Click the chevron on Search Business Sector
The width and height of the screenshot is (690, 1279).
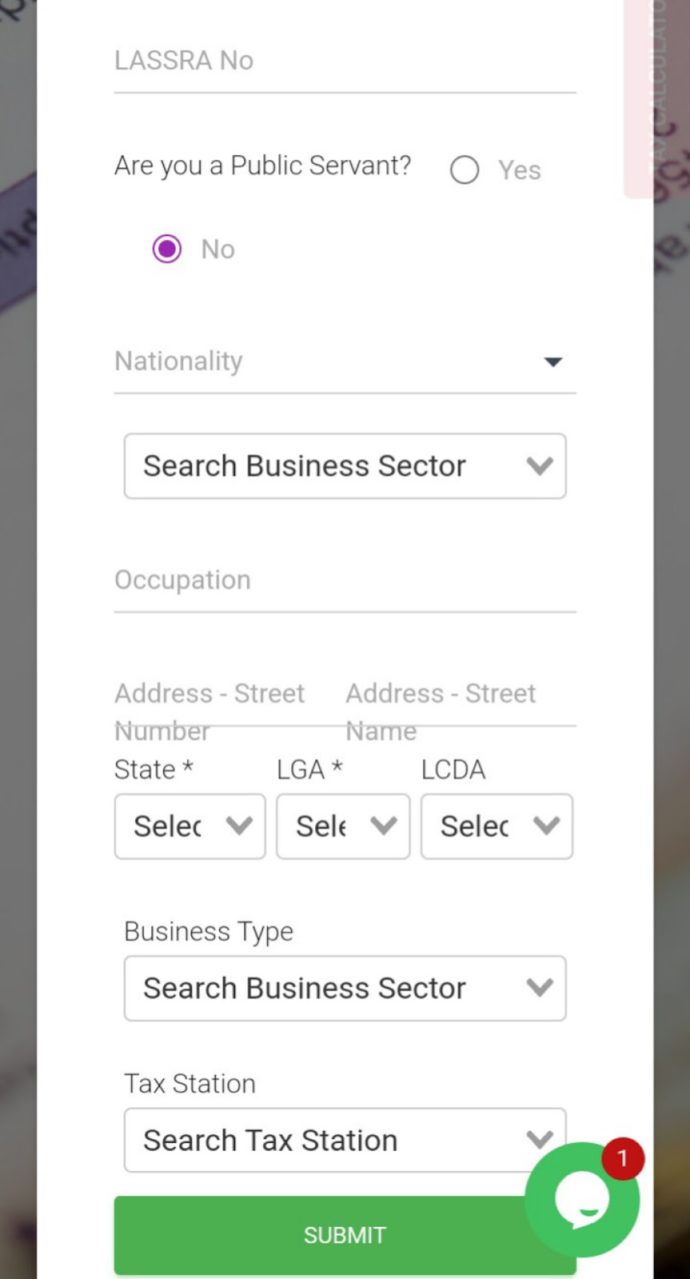(540, 466)
